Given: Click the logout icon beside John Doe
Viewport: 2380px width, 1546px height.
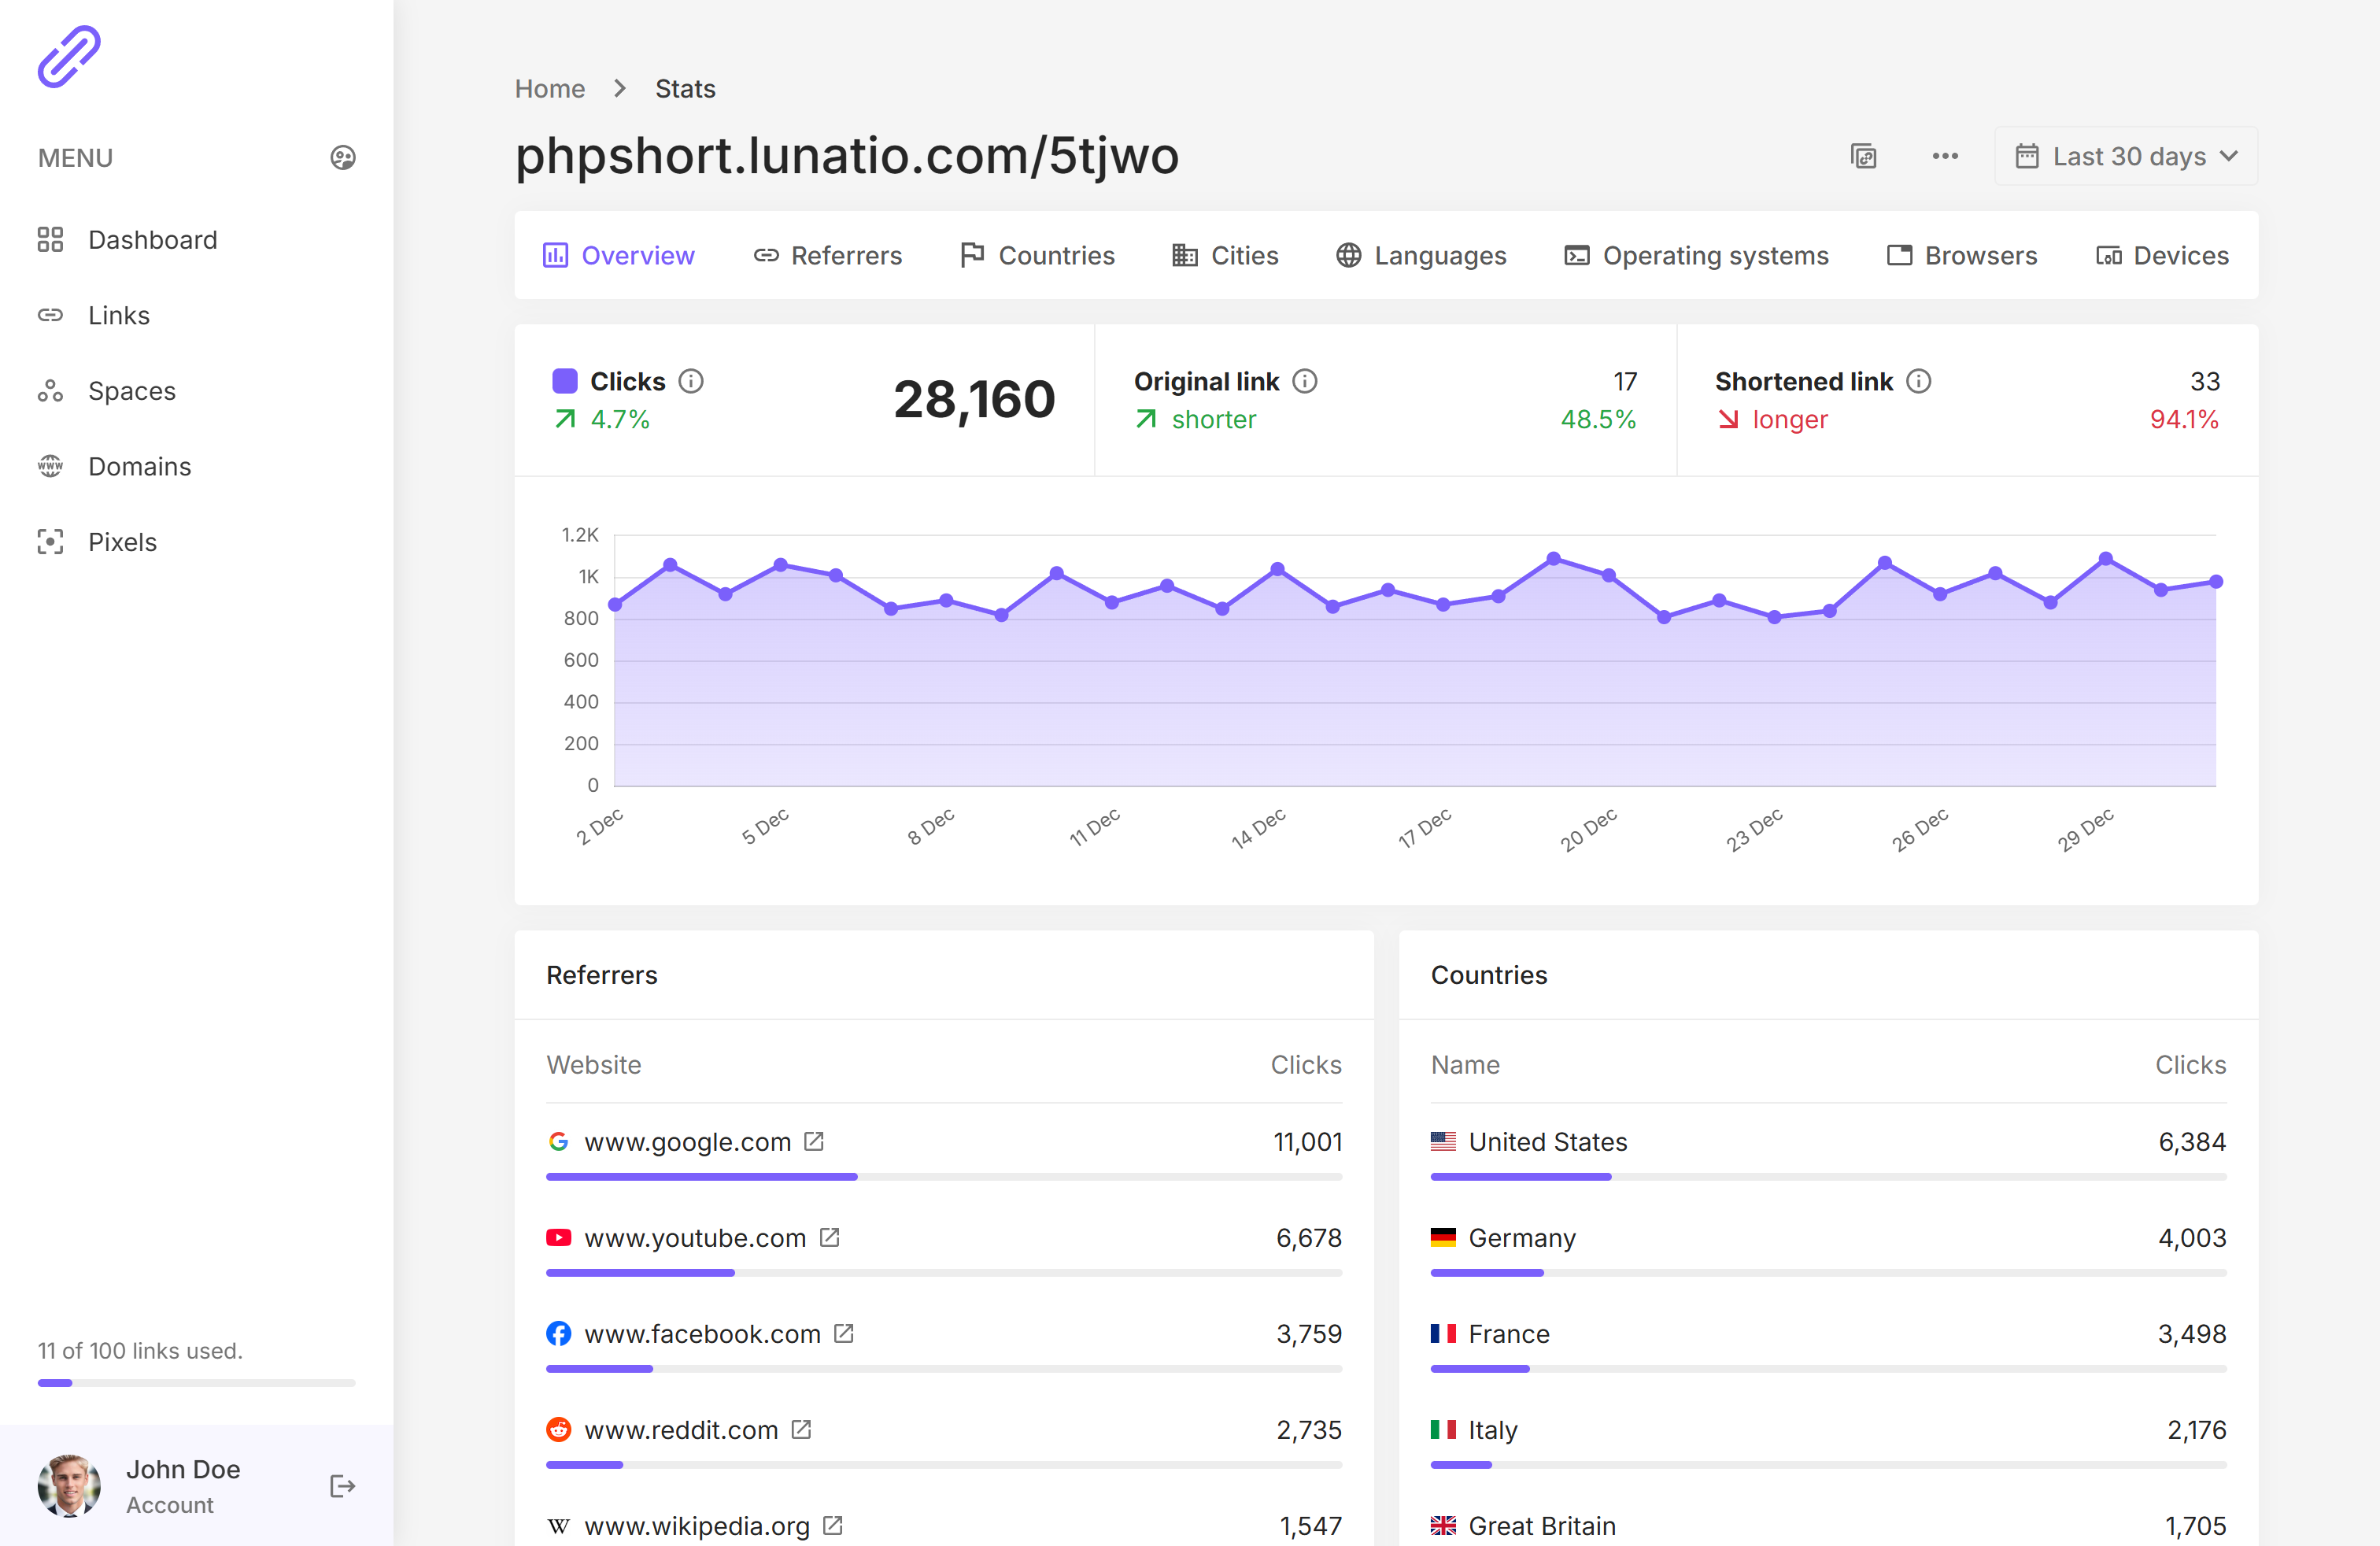Looking at the screenshot, I should point(342,1486).
